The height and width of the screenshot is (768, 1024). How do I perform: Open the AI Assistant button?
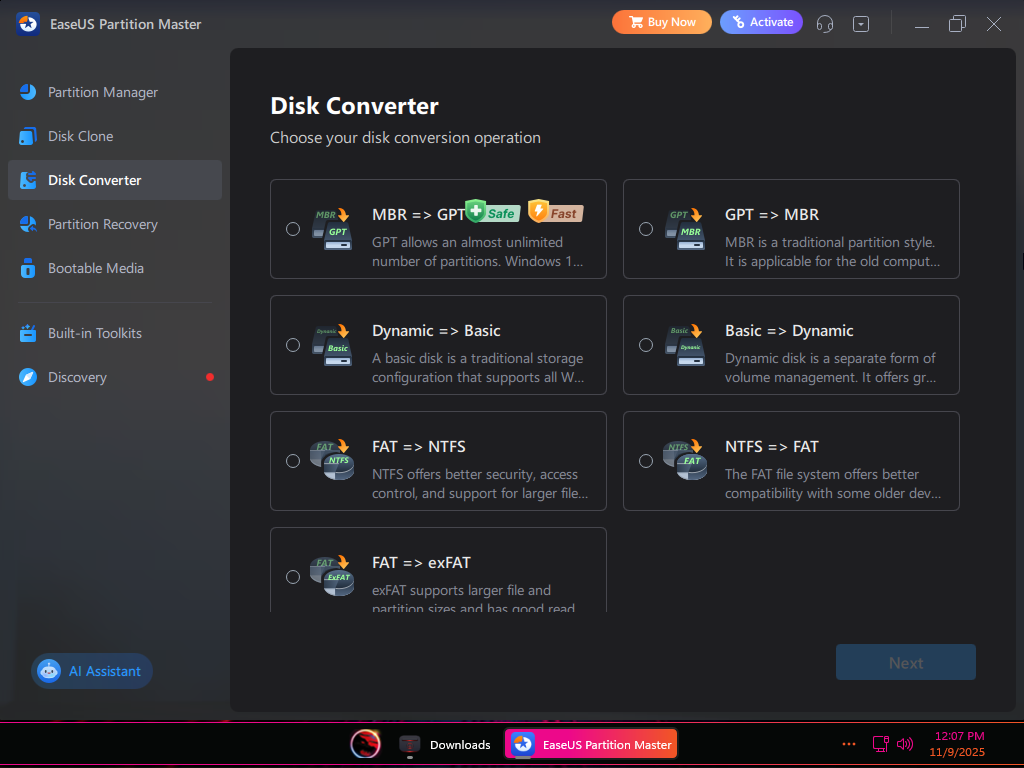click(92, 671)
